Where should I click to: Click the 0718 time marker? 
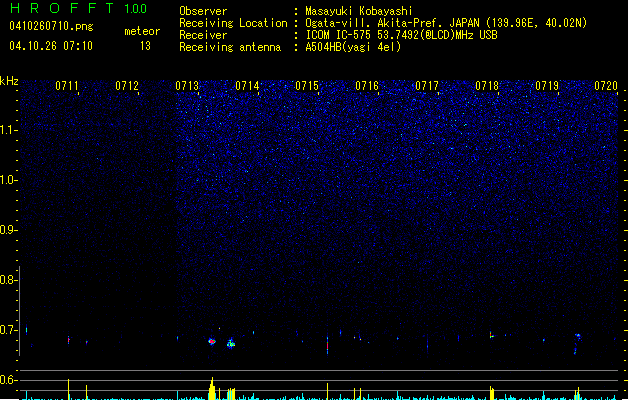point(487,86)
